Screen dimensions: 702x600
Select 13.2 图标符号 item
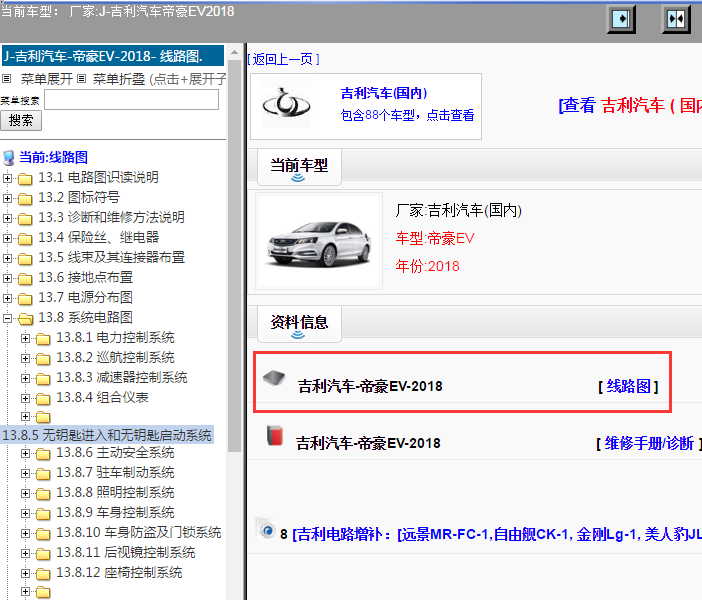click(x=79, y=197)
